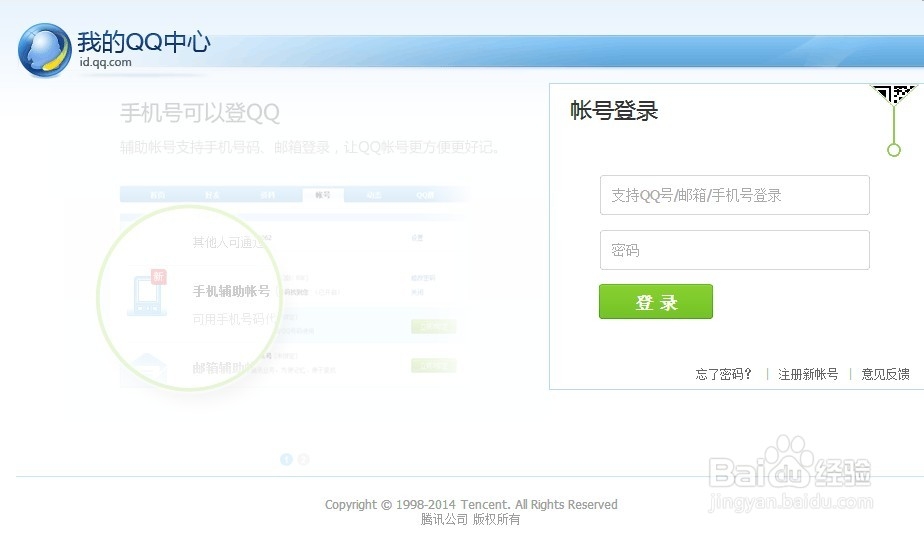Click the 手机号可以登QQ headline
The width and height of the screenshot is (924, 534).
pos(200,113)
